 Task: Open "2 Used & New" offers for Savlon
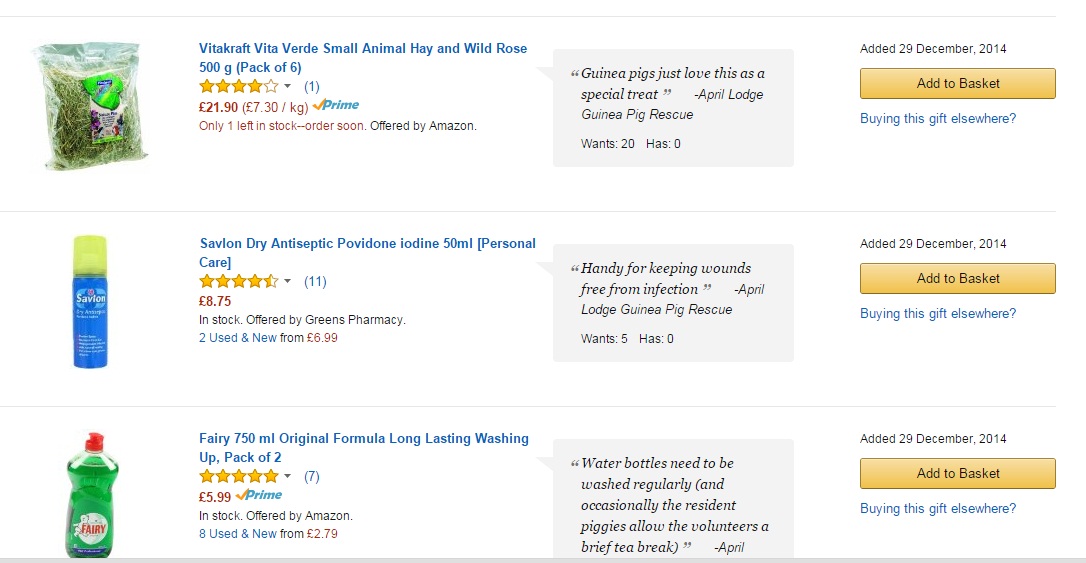pos(238,338)
